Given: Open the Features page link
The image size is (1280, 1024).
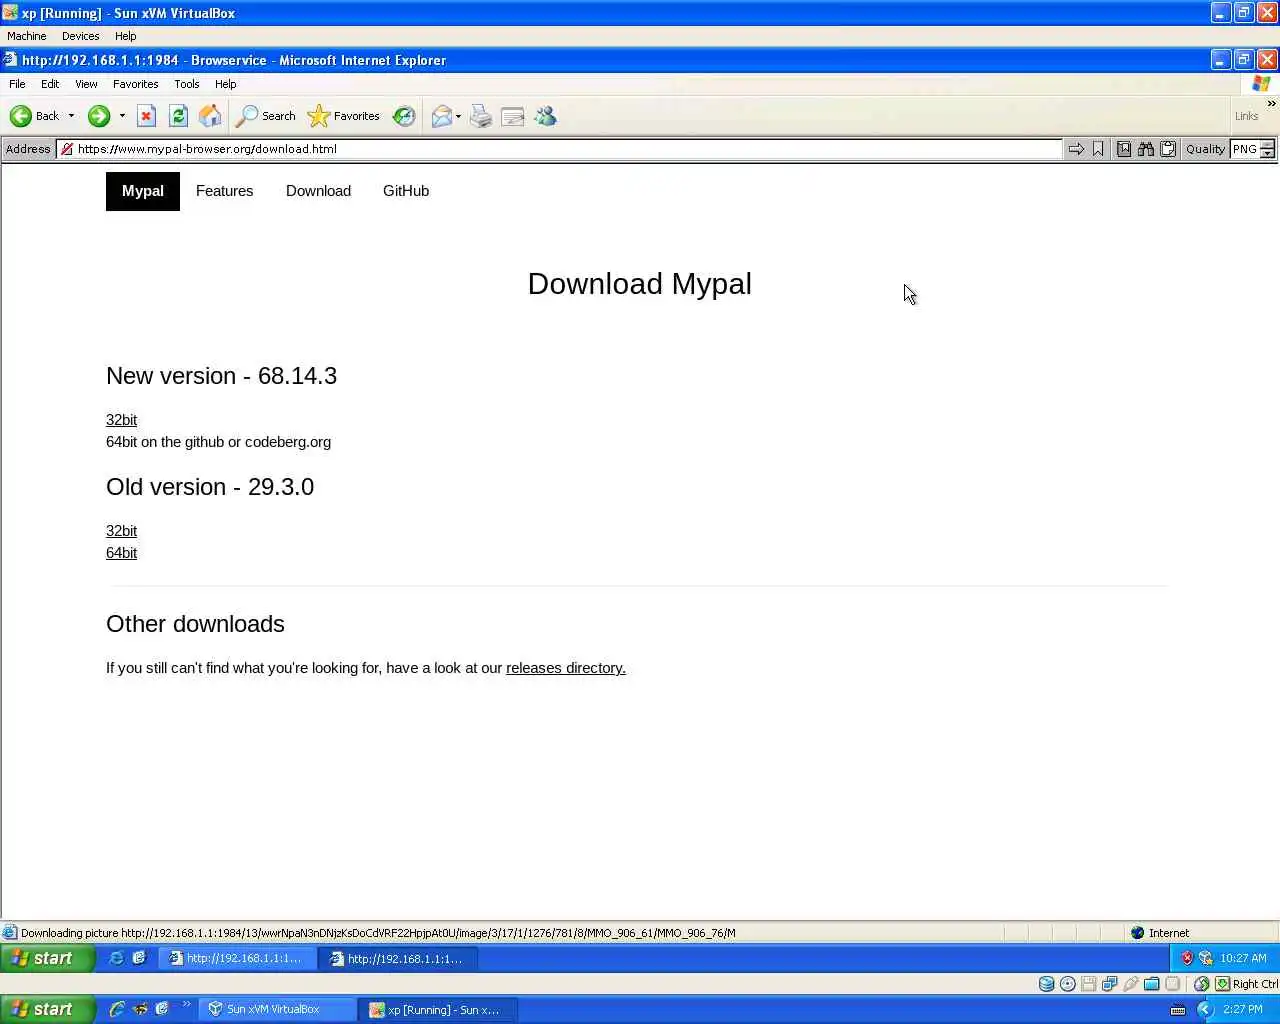Looking at the screenshot, I should pos(224,191).
